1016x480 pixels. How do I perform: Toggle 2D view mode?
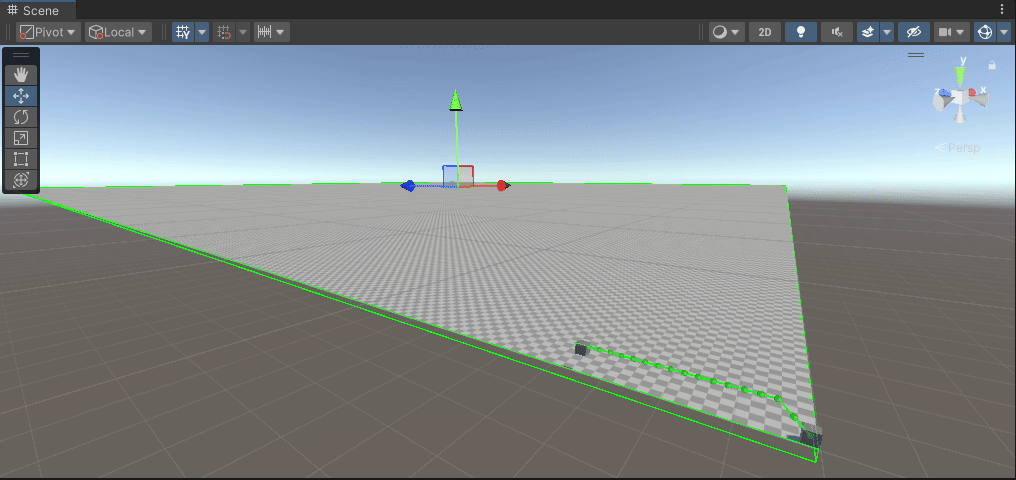tap(765, 32)
